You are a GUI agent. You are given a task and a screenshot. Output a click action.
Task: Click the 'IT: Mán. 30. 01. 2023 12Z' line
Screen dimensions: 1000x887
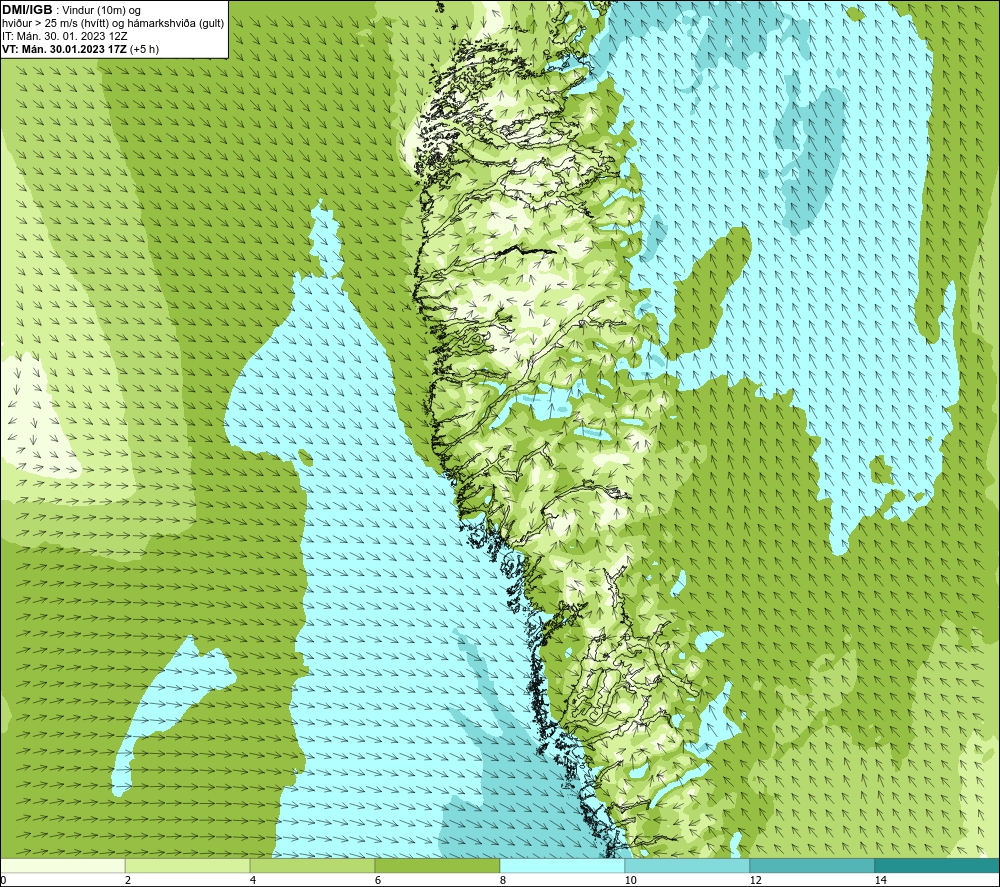pos(64,36)
